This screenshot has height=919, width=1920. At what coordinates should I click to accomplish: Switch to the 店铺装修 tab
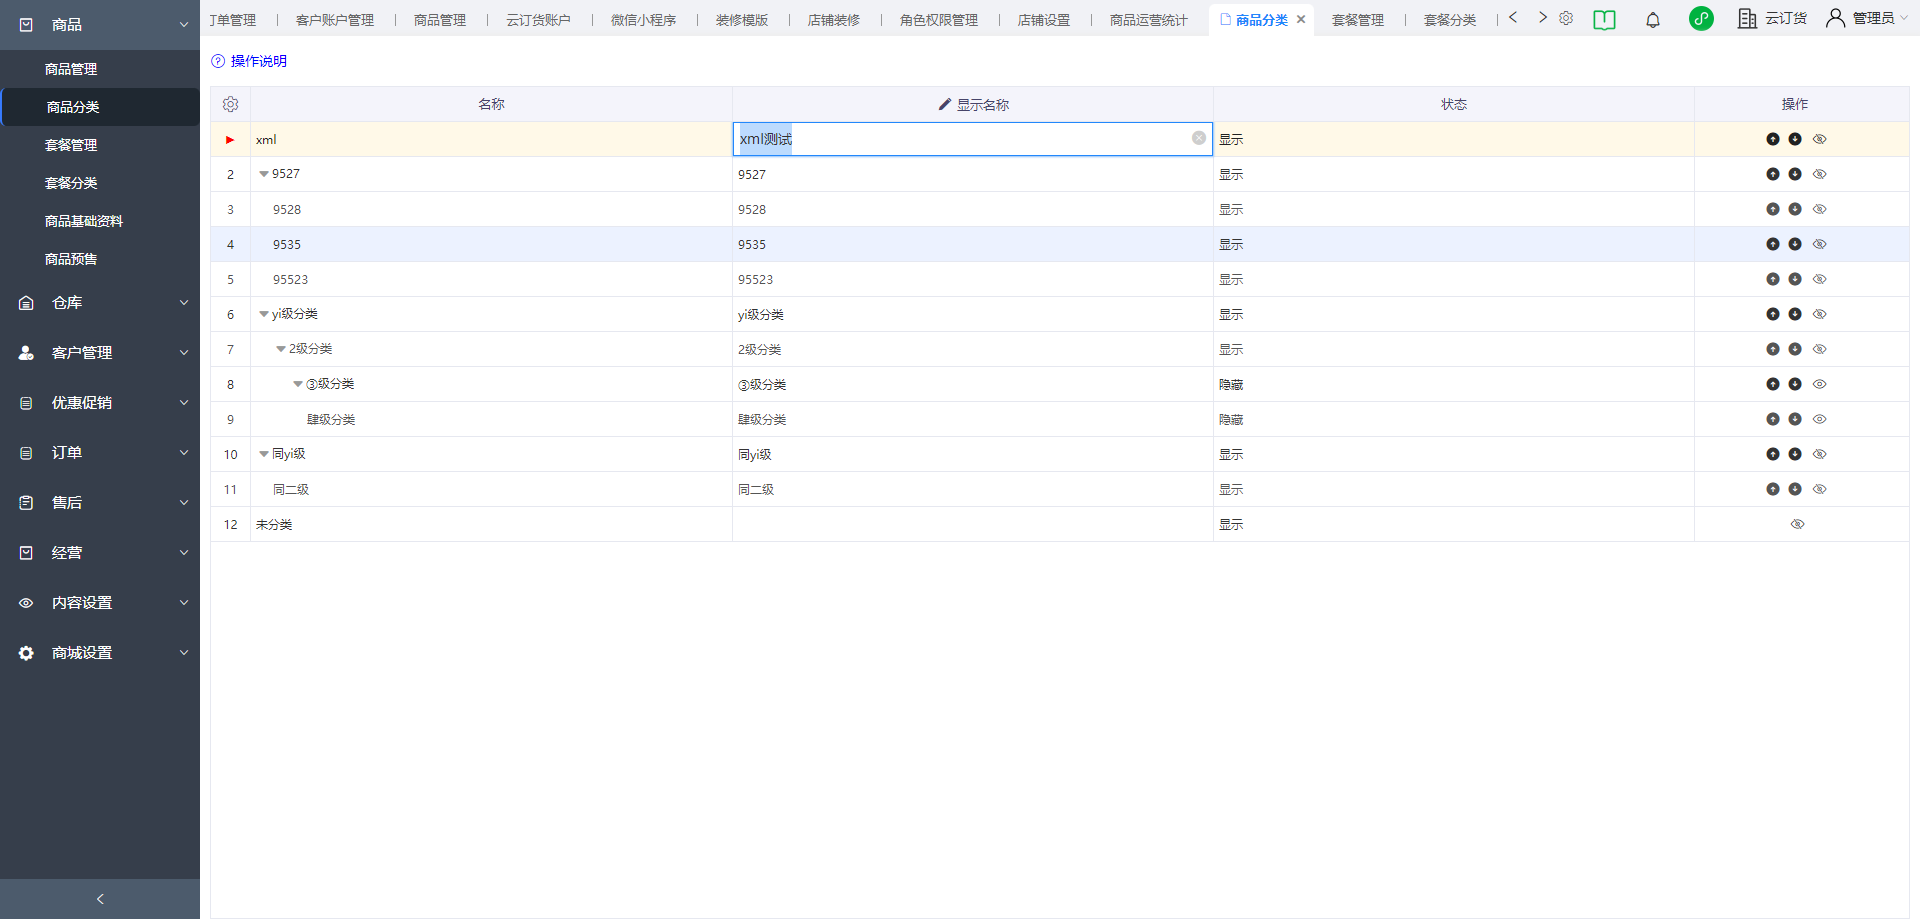[834, 20]
